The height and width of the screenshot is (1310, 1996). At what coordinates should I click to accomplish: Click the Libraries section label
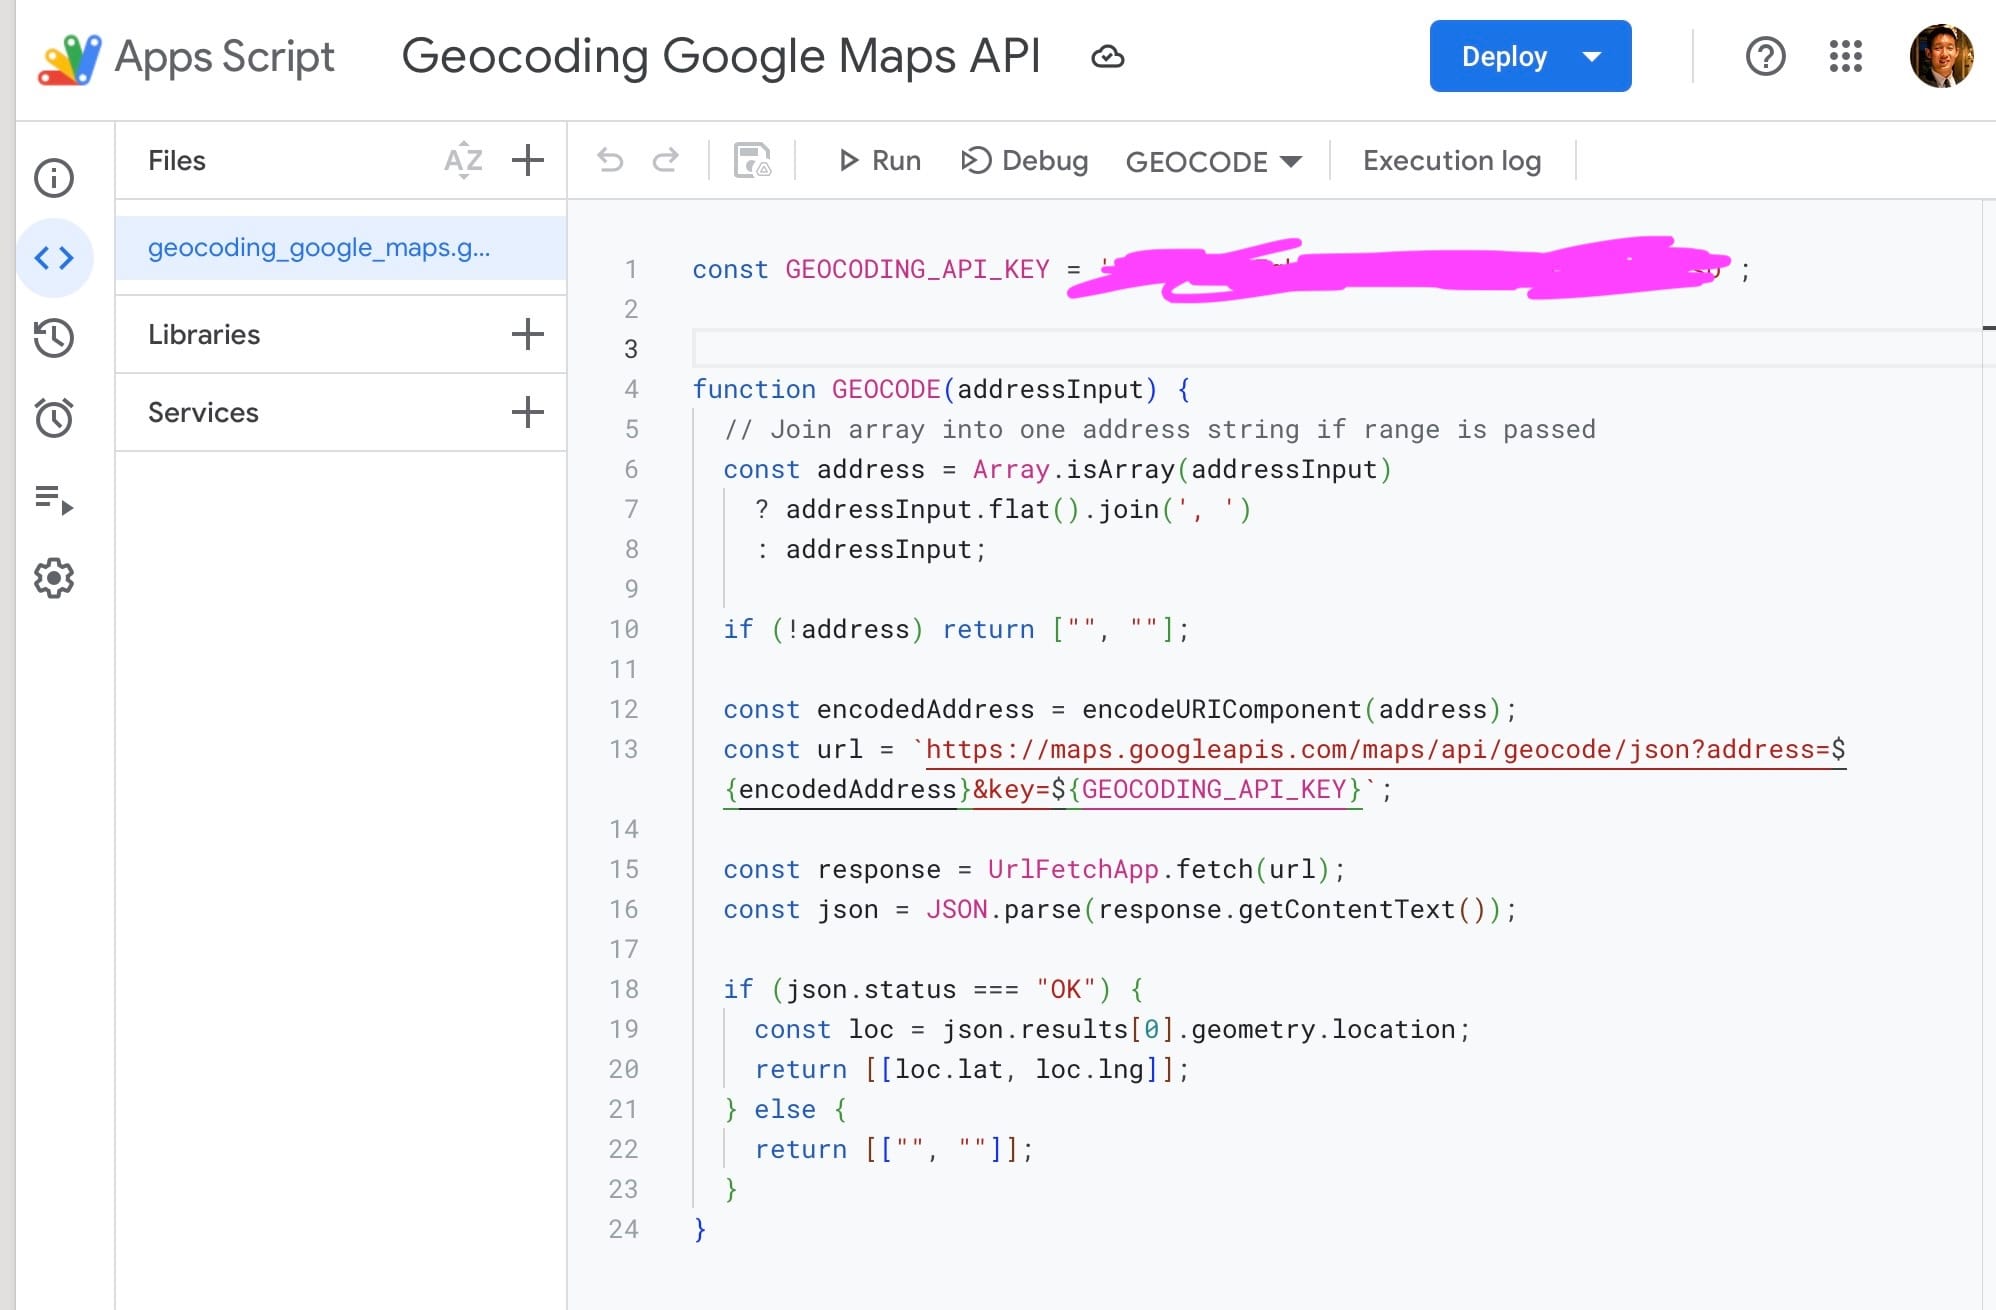tap(204, 334)
